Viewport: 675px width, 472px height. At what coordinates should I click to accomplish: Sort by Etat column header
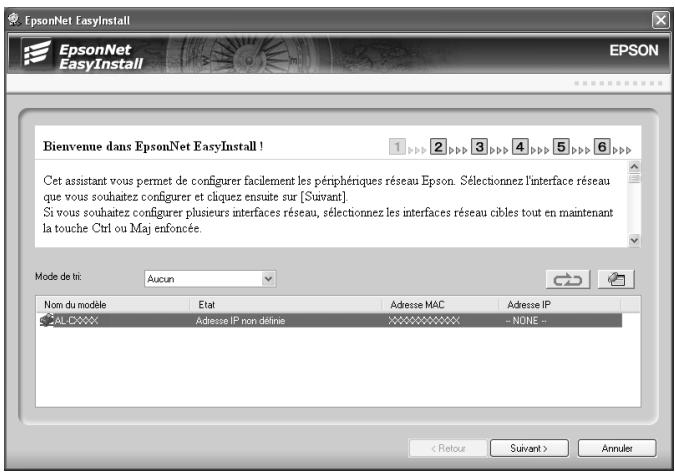[285, 304]
